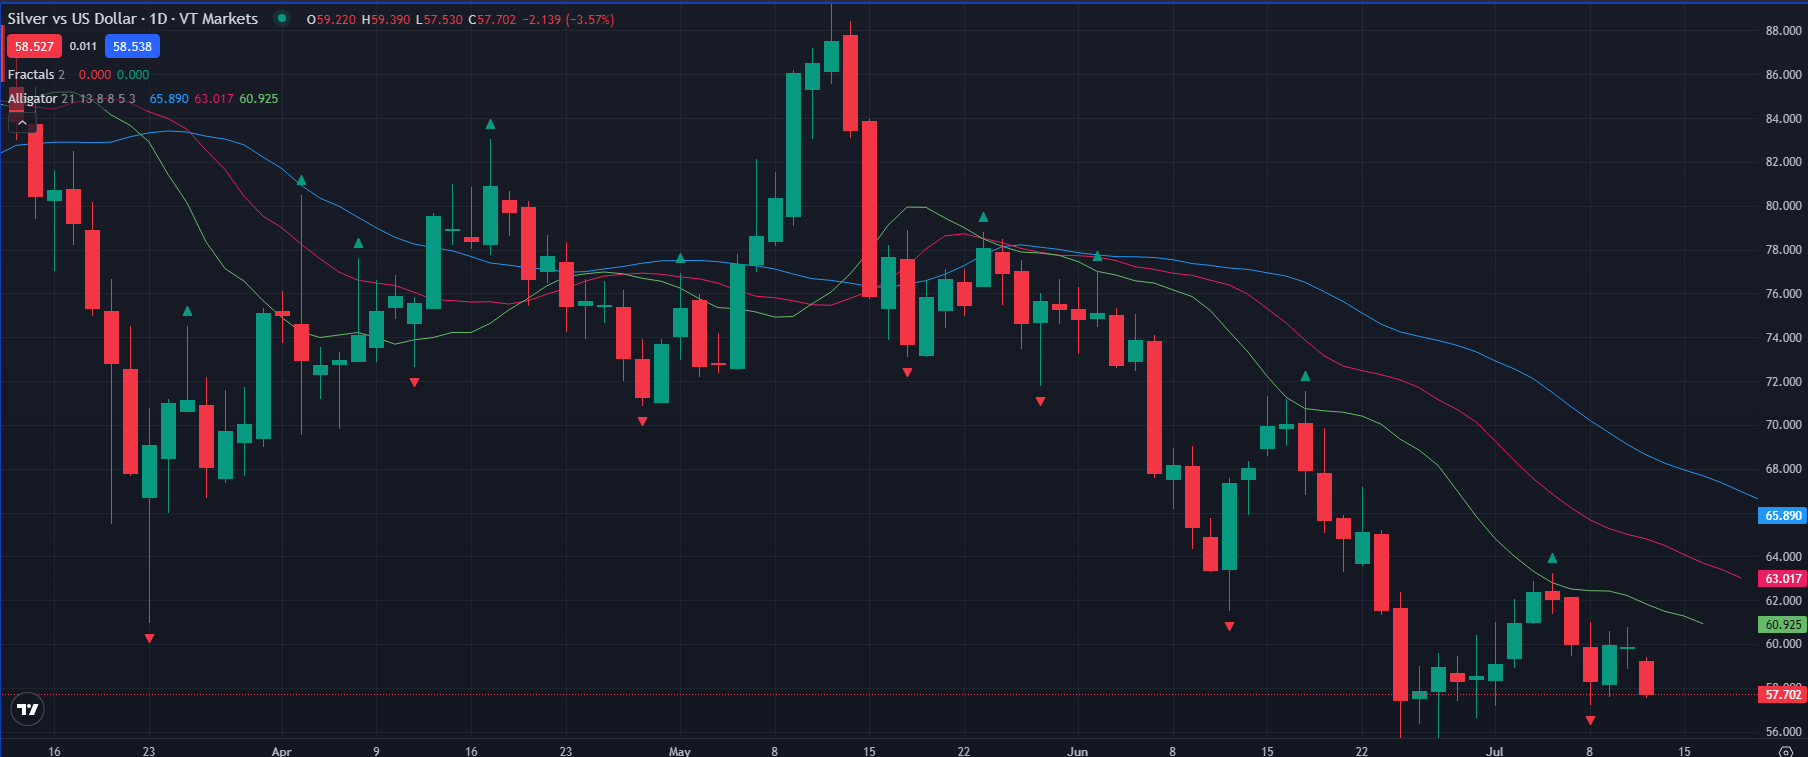
Task: Click the 74.000 price axis label
Action: tap(1784, 338)
